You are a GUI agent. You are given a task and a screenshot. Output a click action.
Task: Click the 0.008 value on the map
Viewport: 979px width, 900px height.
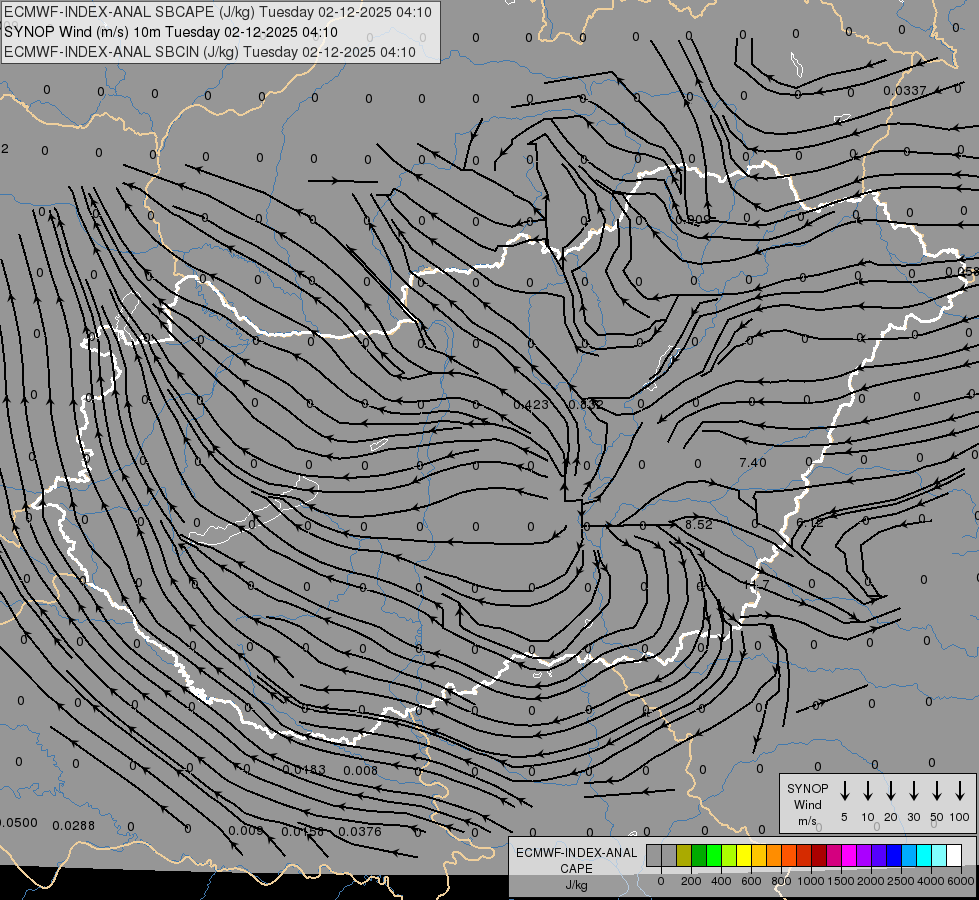(x=361, y=770)
